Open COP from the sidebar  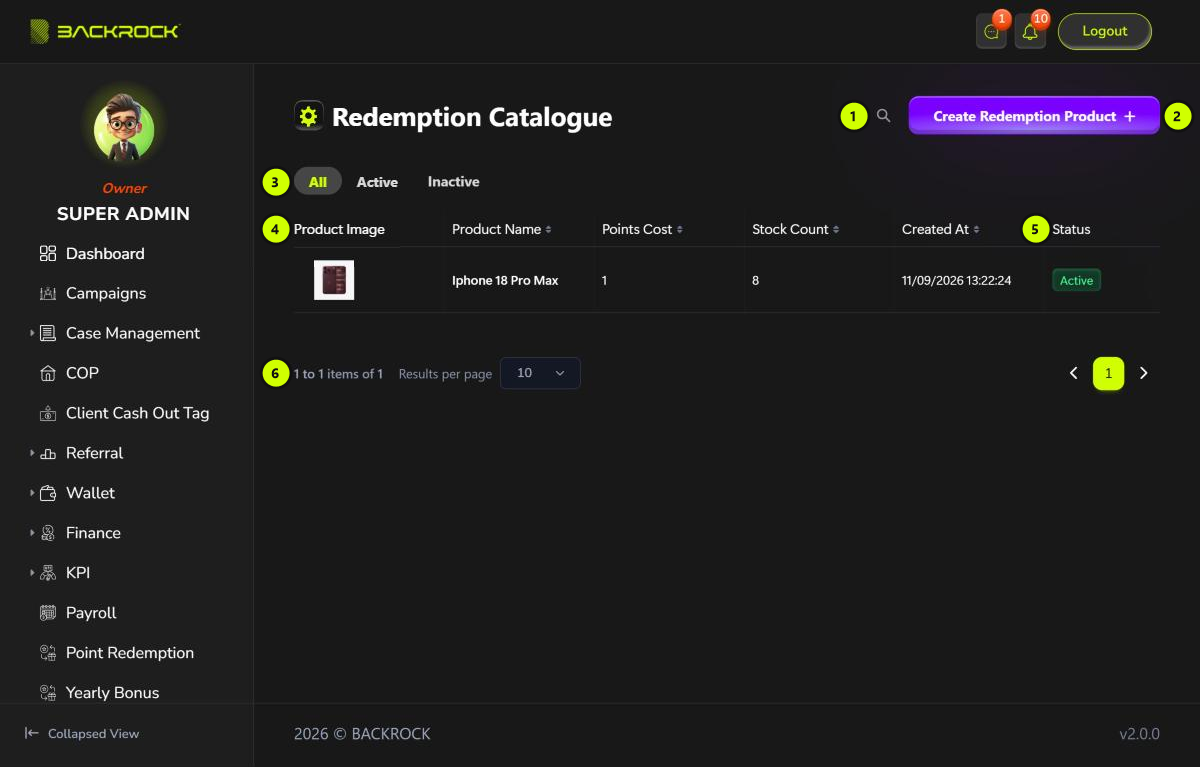pos(82,373)
